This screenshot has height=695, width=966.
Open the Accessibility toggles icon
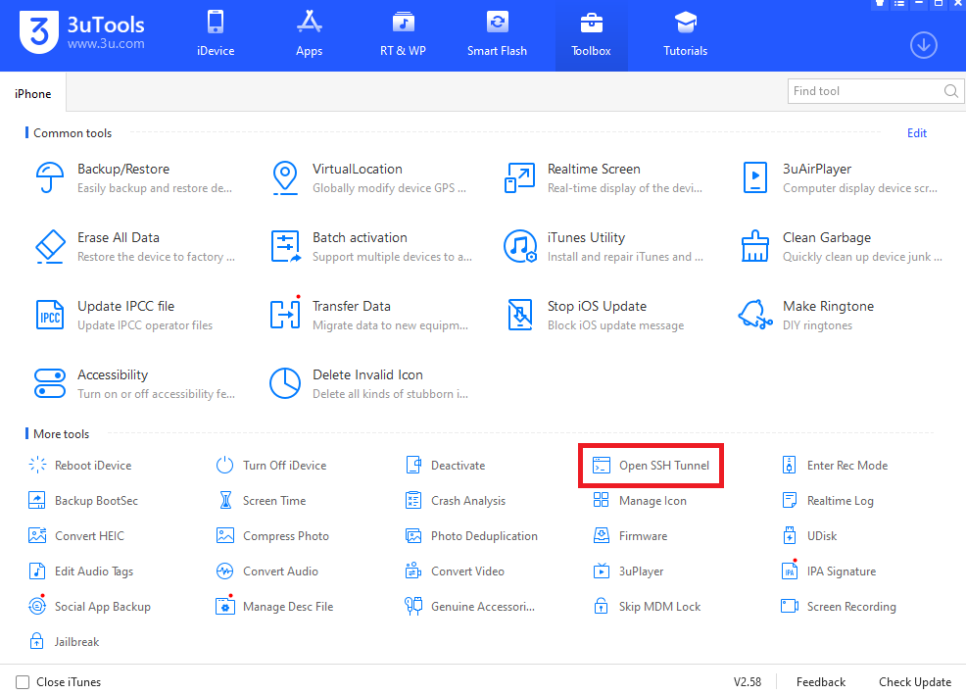point(50,383)
